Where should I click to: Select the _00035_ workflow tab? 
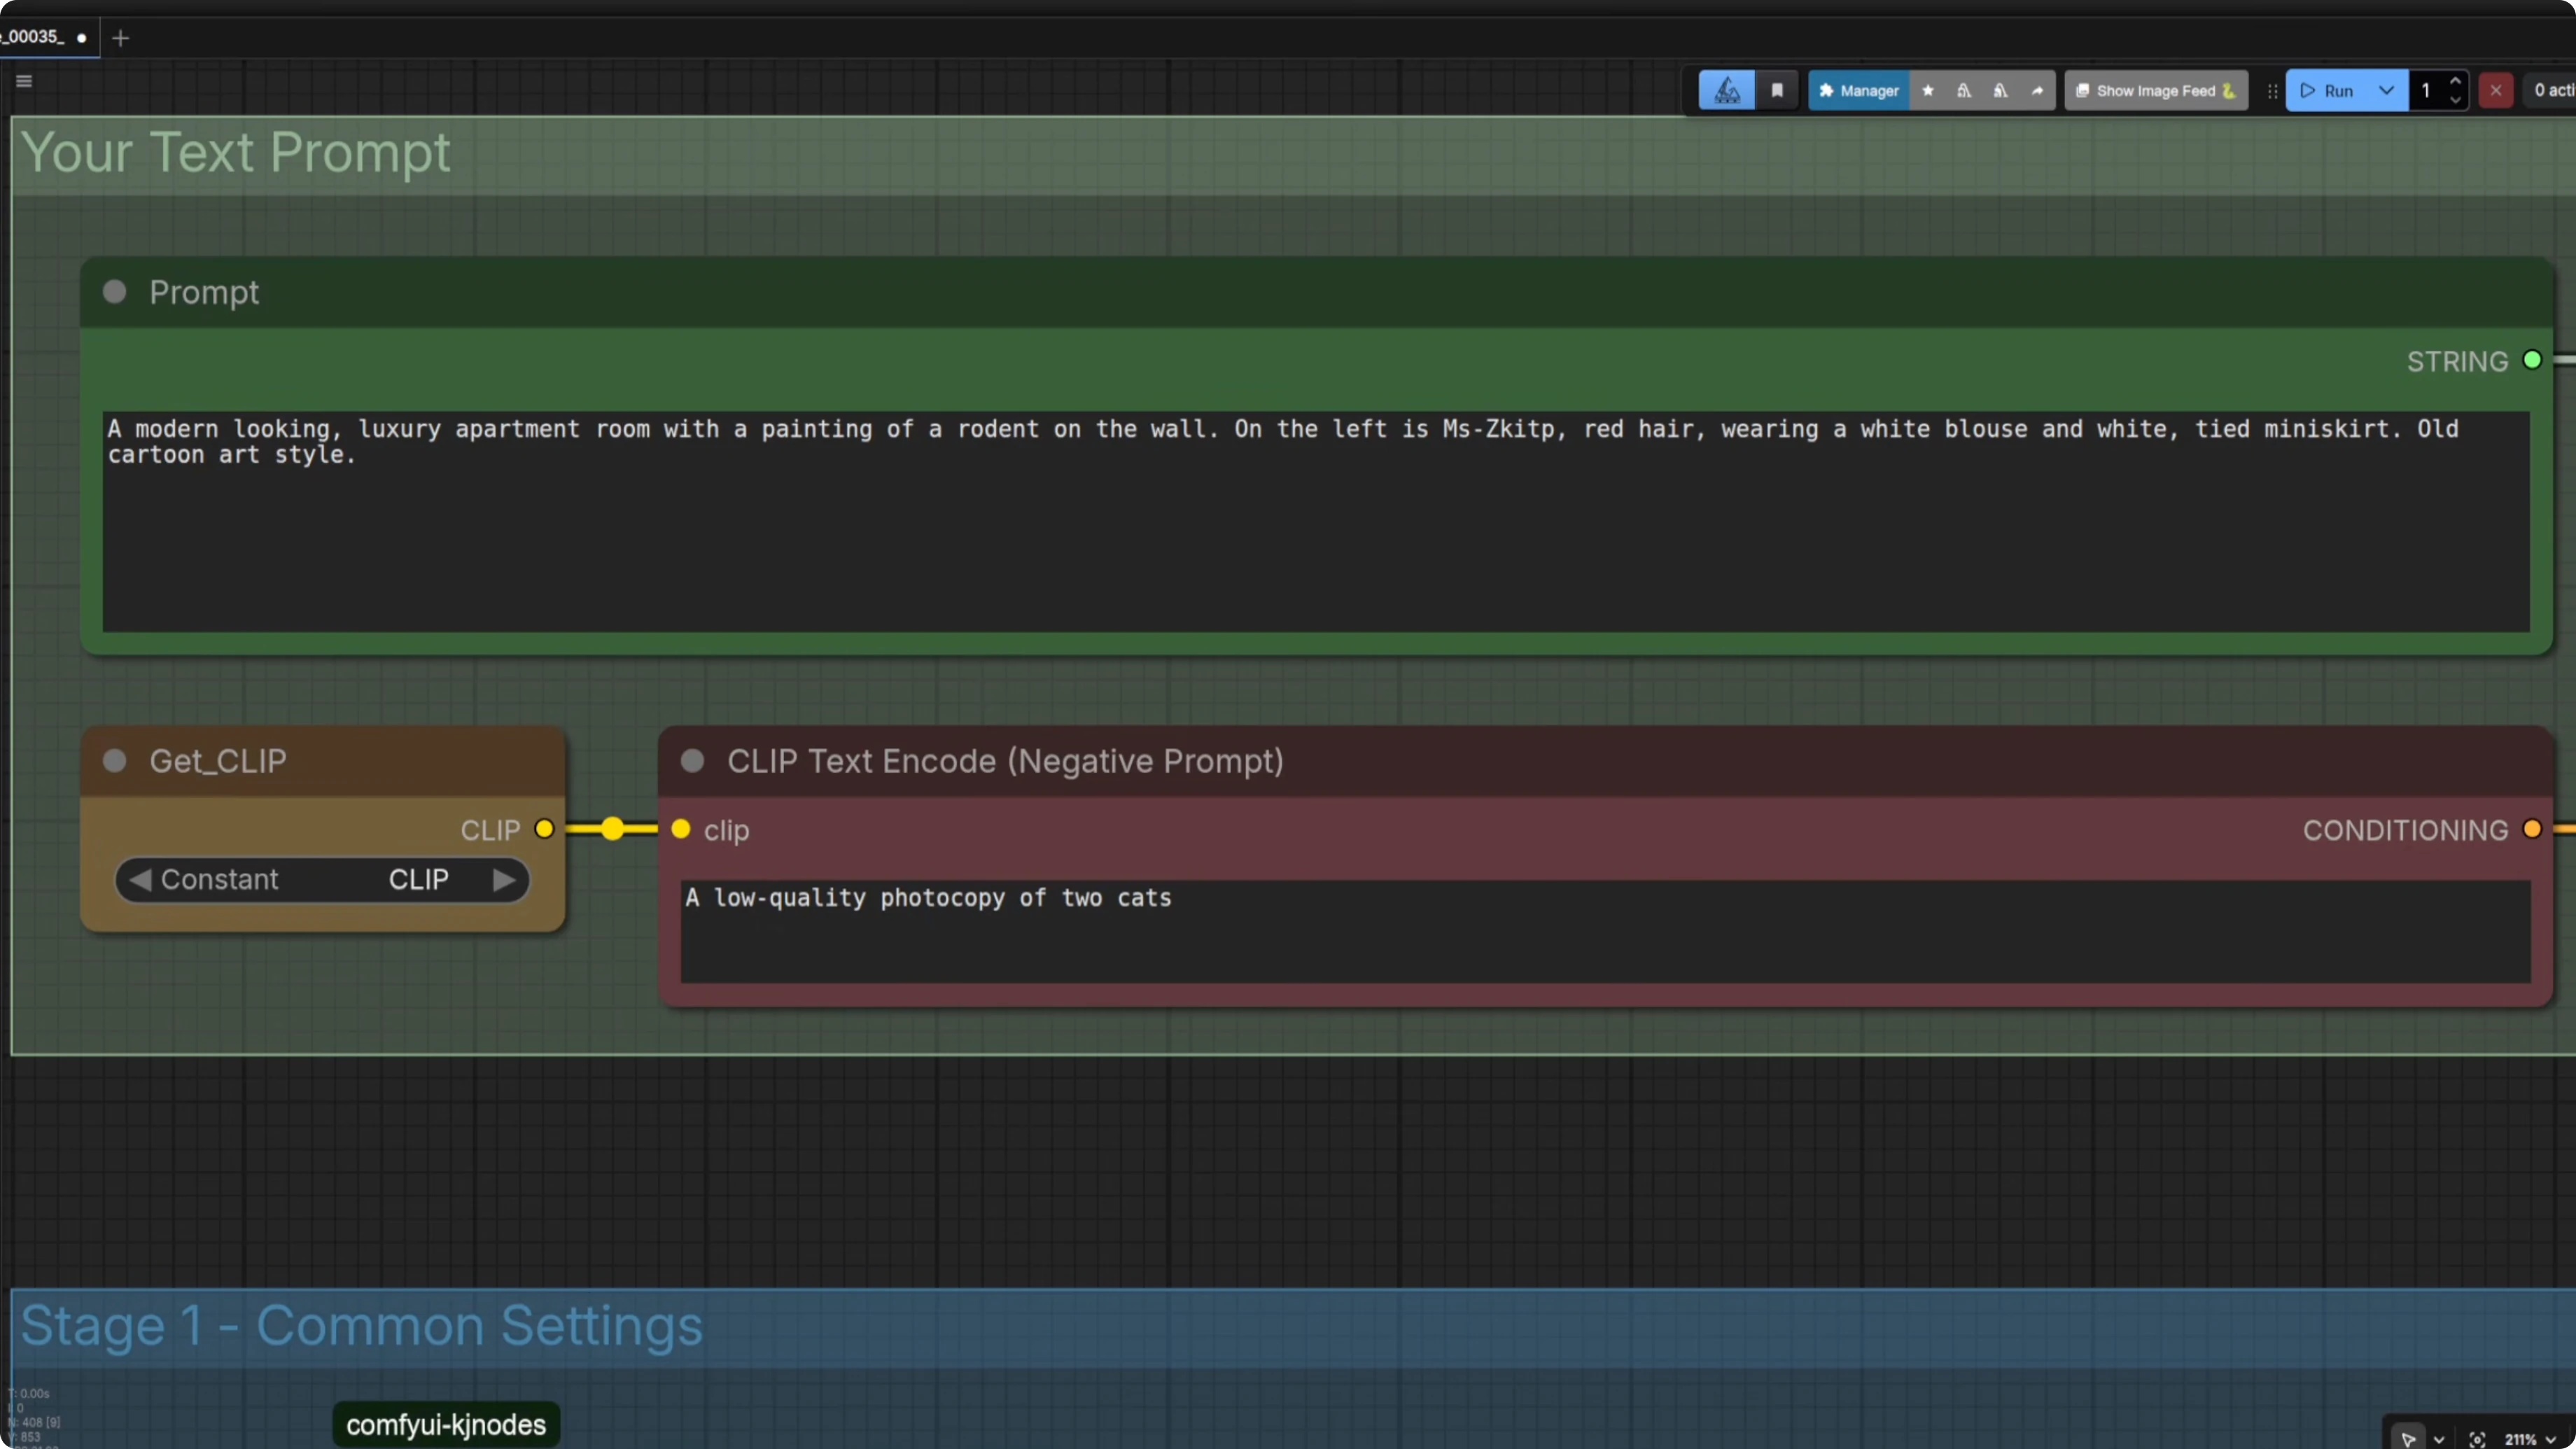pyautogui.click(x=35, y=37)
